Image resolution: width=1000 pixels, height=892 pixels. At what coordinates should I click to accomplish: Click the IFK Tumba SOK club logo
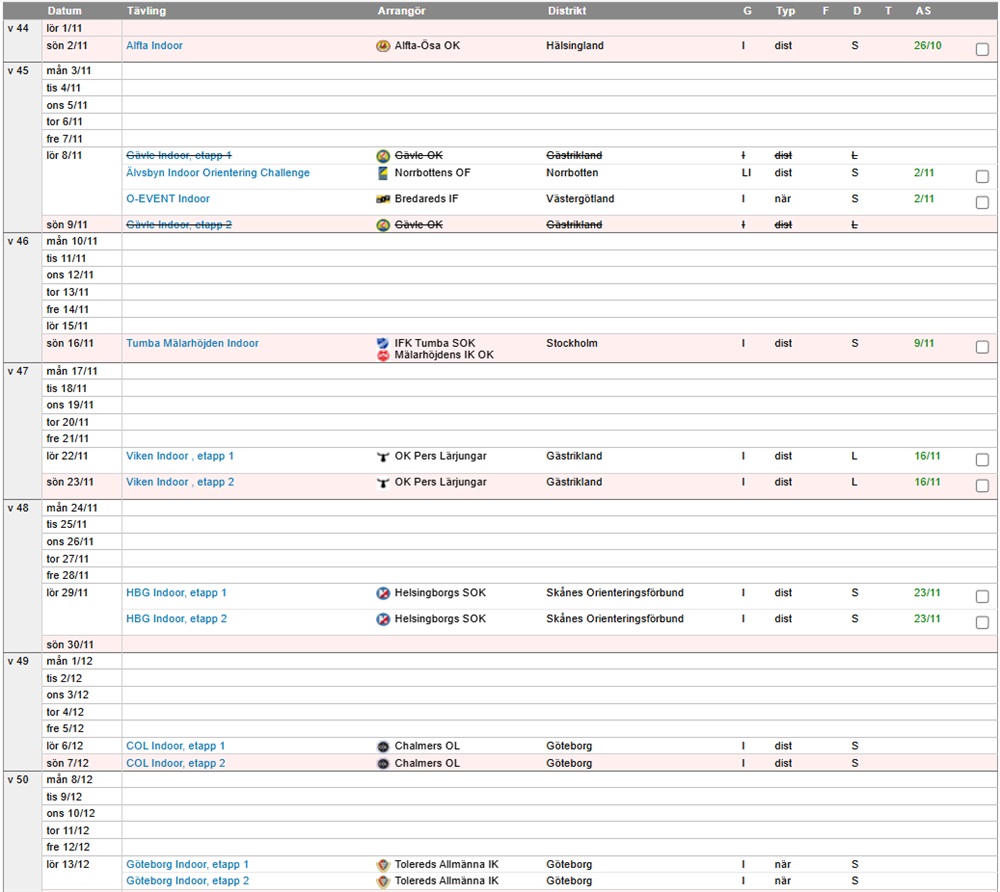pos(382,343)
